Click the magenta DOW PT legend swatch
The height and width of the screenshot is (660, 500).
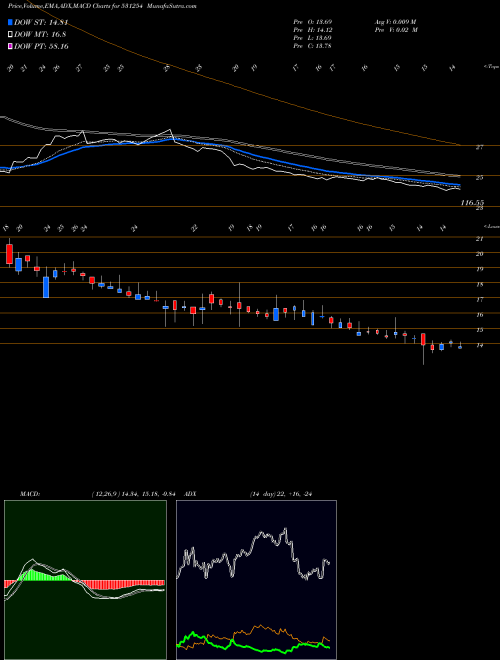point(10,47)
